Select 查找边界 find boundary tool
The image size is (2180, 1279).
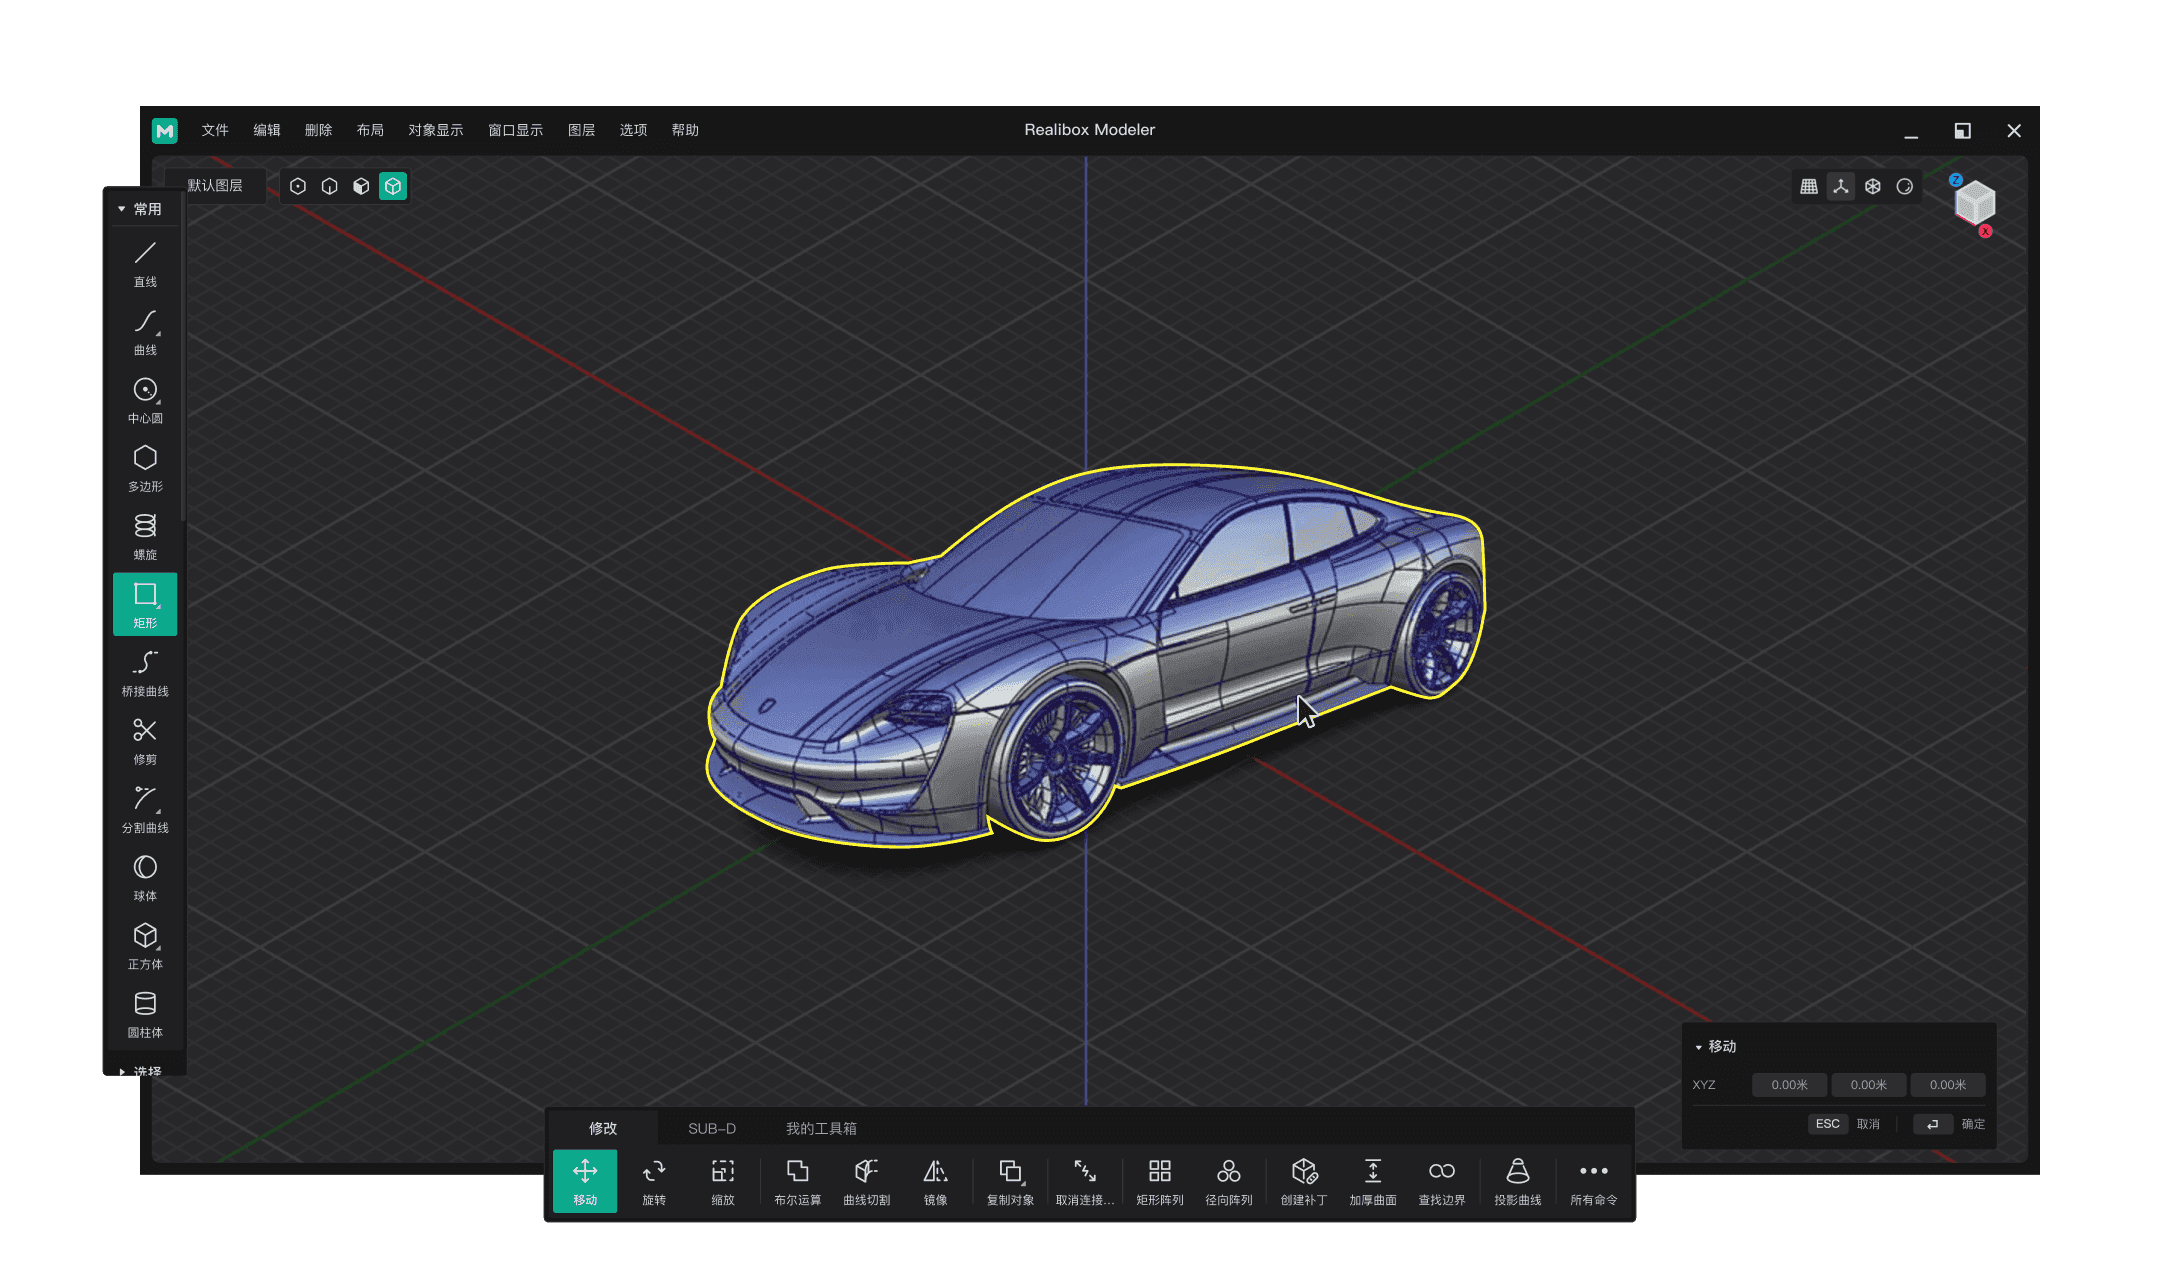1442,1181
